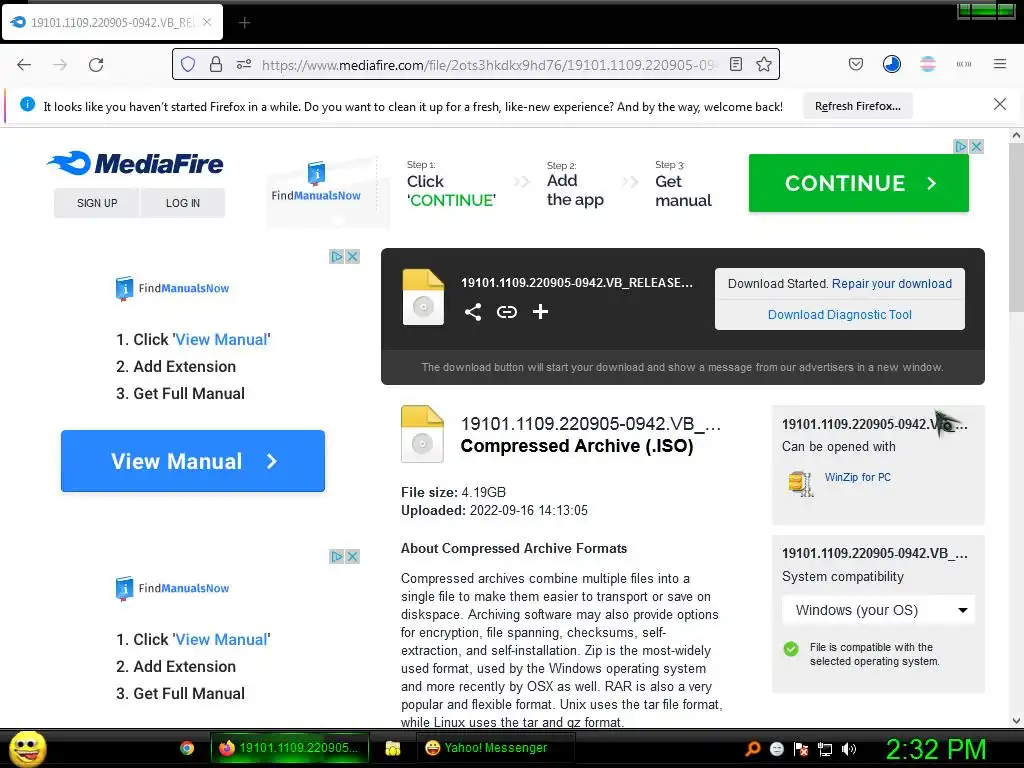Image resolution: width=1024 pixels, height=768 pixels.
Task: Click the volume speaker tray icon
Action: (850, 749)
